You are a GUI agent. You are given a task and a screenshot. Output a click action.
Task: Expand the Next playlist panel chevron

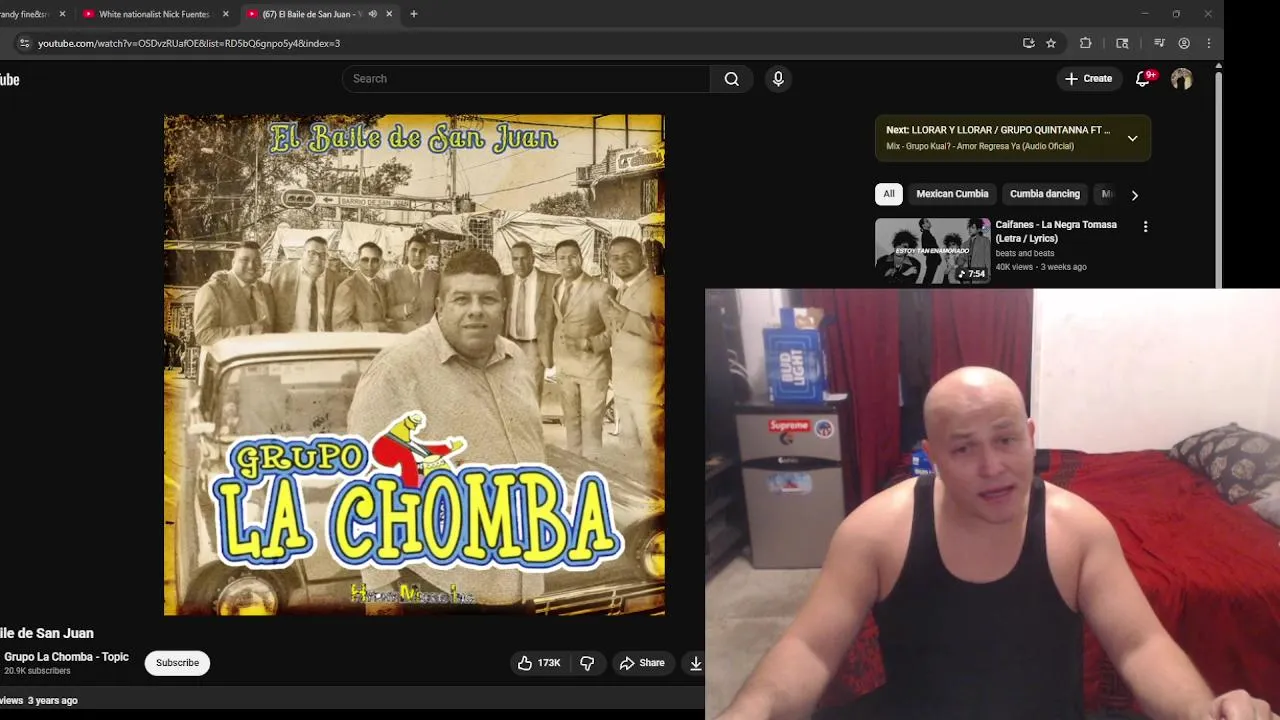(x=1133, y=138)
